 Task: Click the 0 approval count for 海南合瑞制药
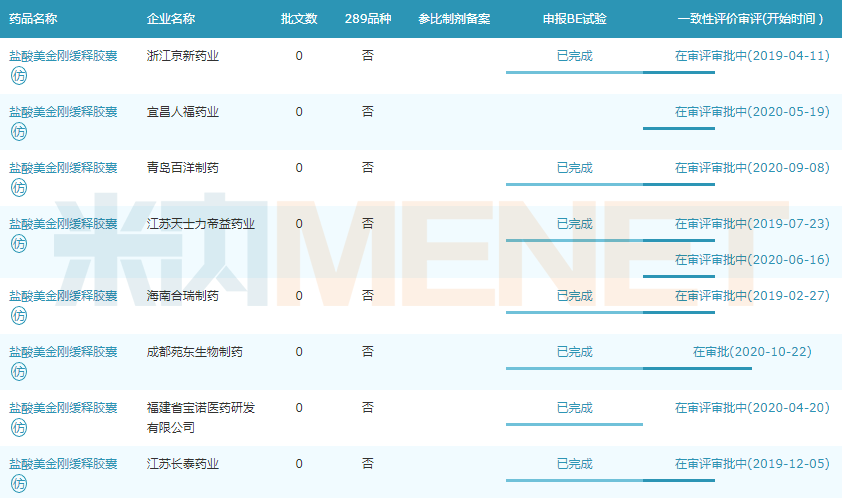[299, 295]
